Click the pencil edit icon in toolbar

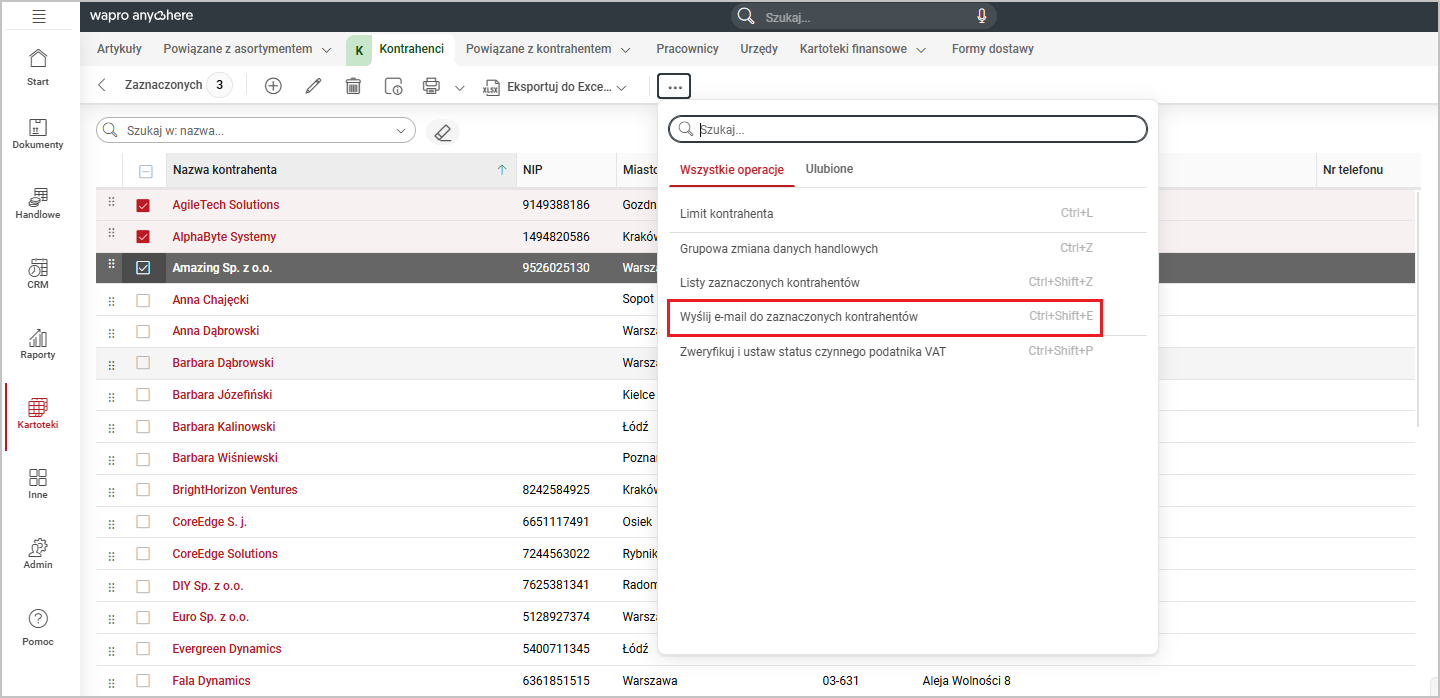tap(313, 86)
